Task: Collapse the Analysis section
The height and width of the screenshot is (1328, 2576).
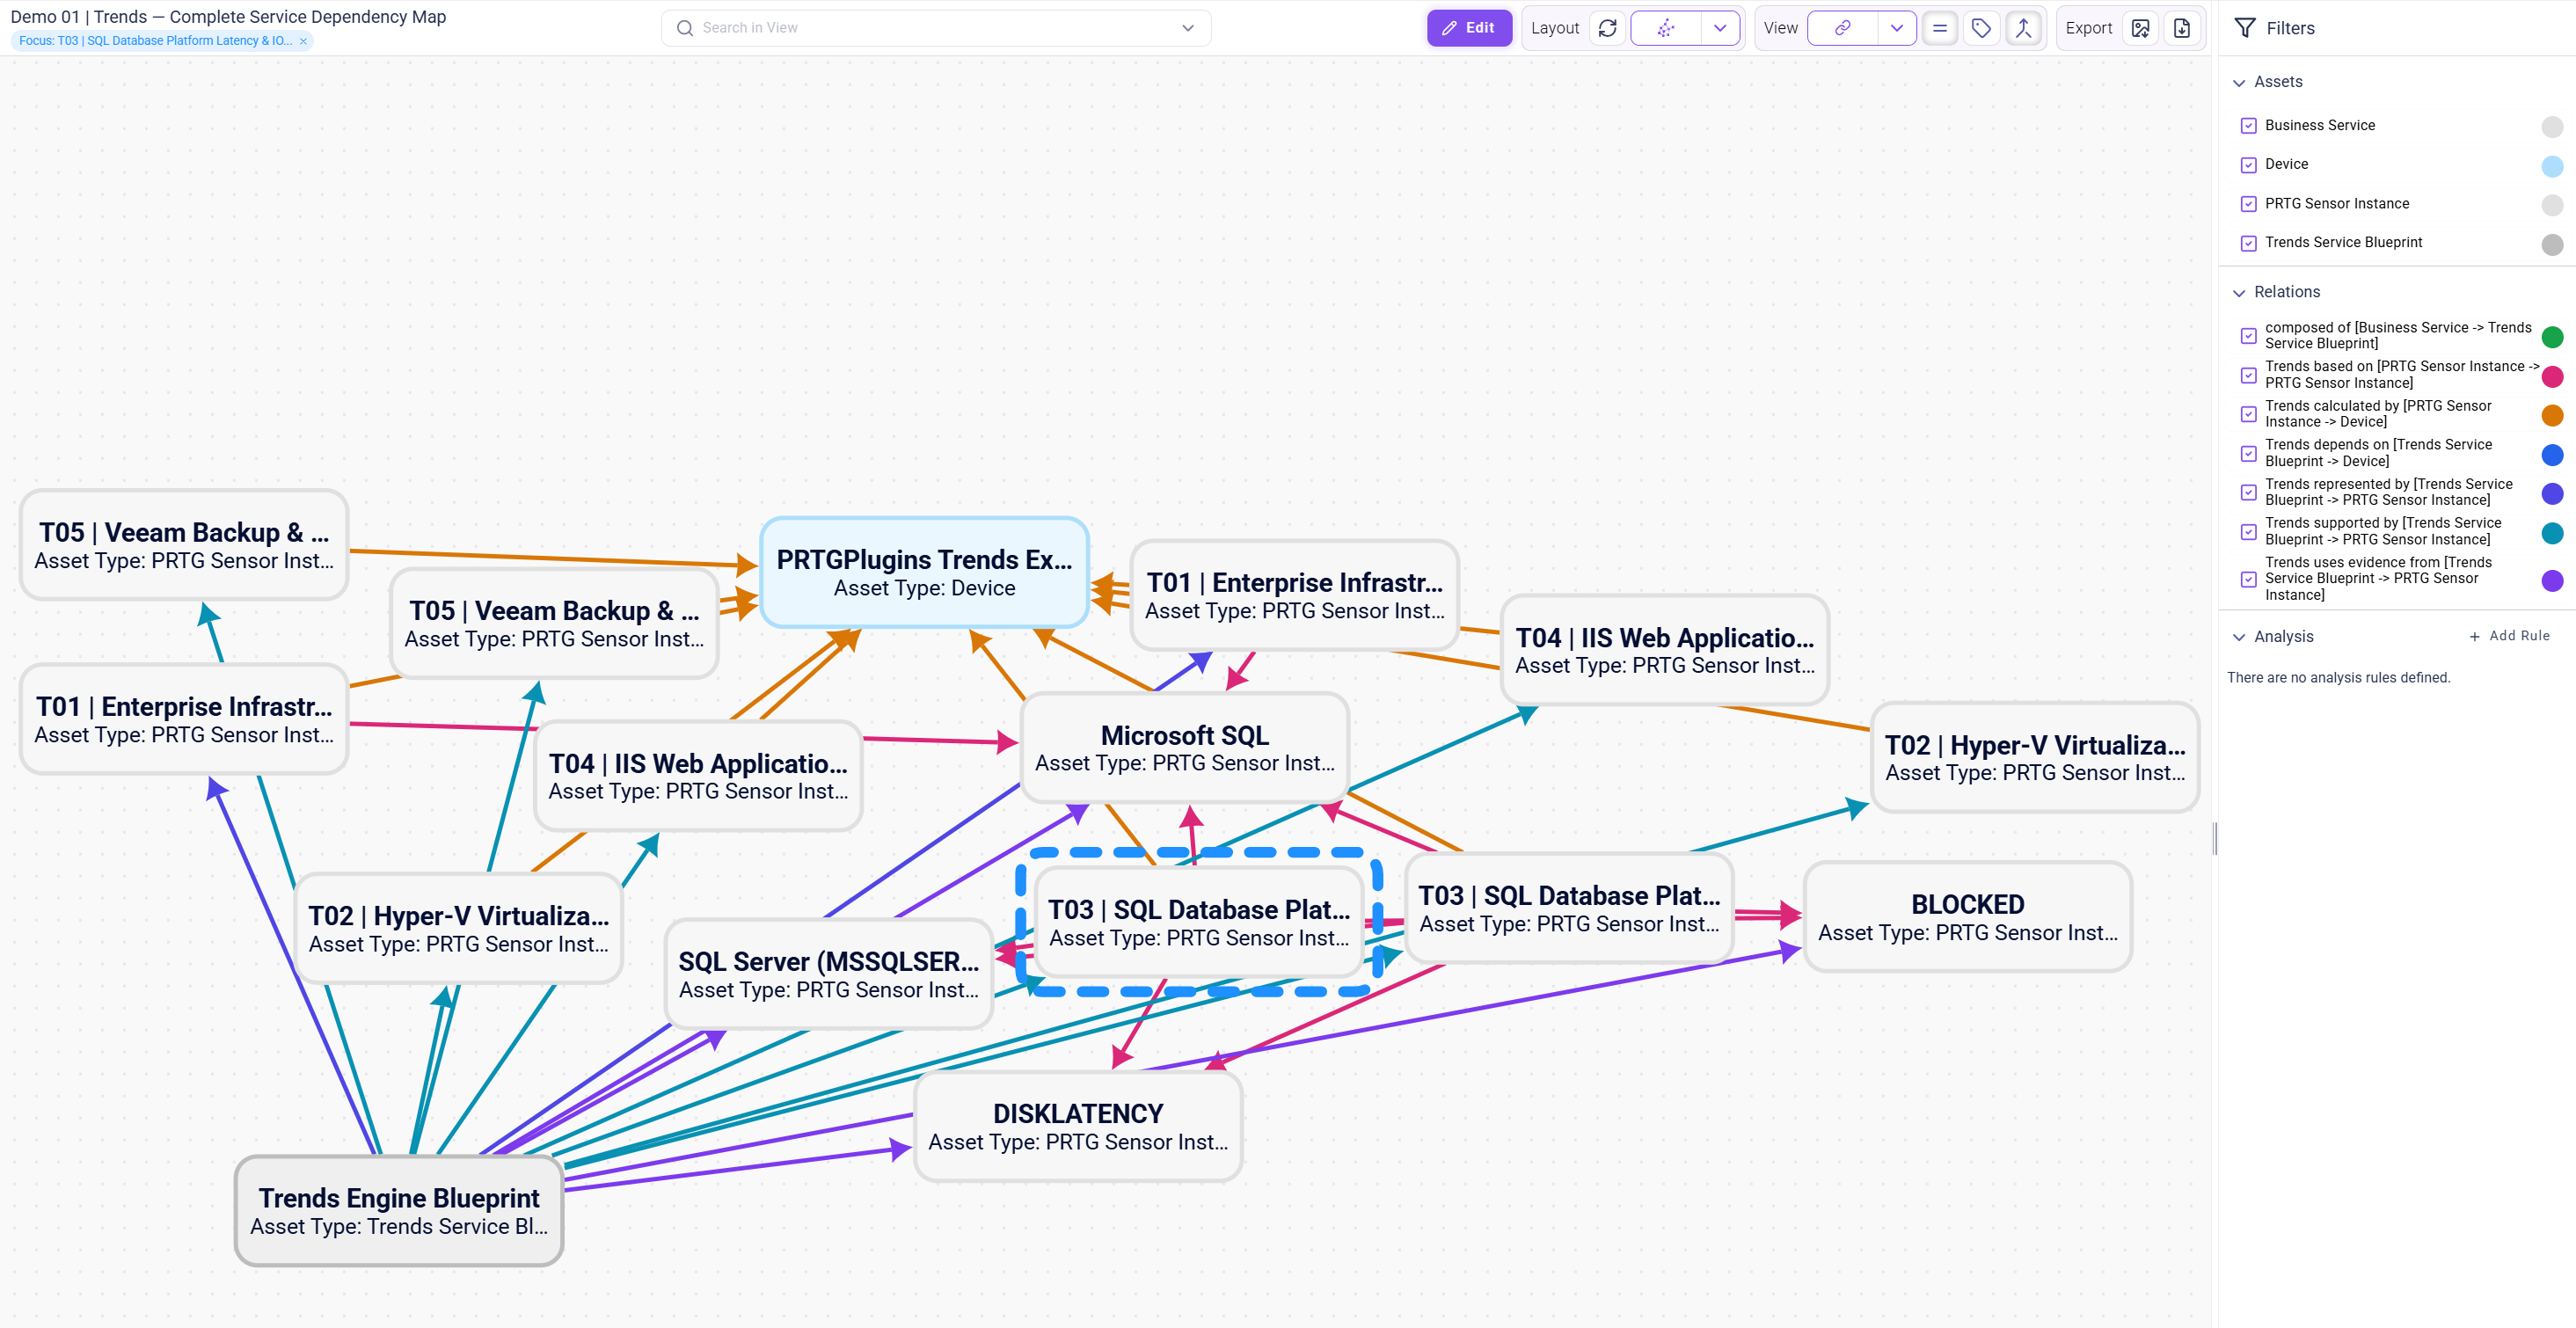Action: coord(2239,637)
